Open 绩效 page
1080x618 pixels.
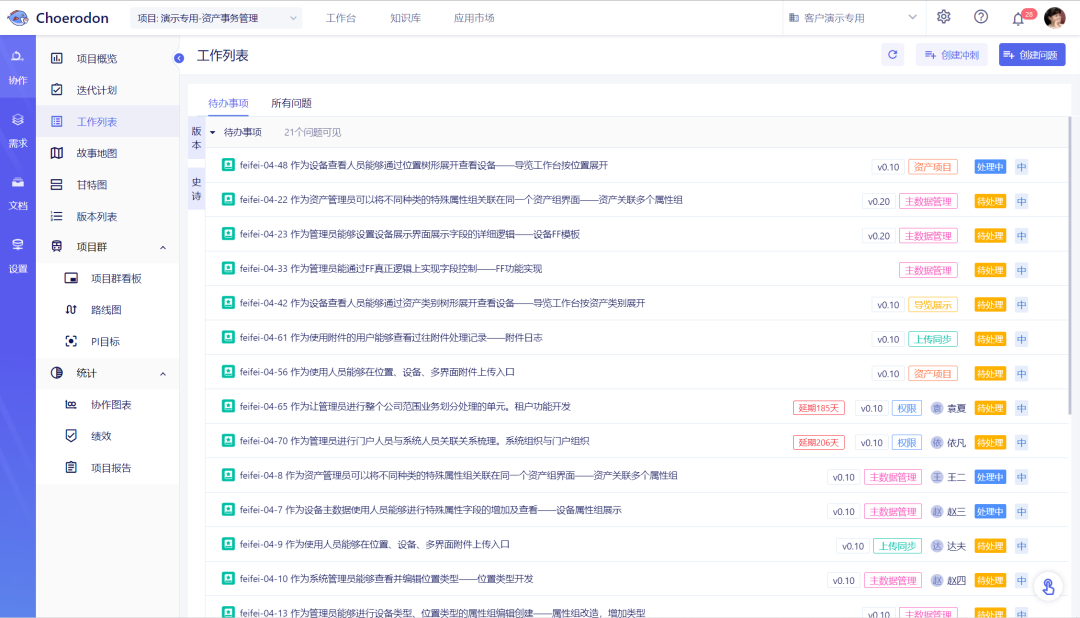[107, 436]
